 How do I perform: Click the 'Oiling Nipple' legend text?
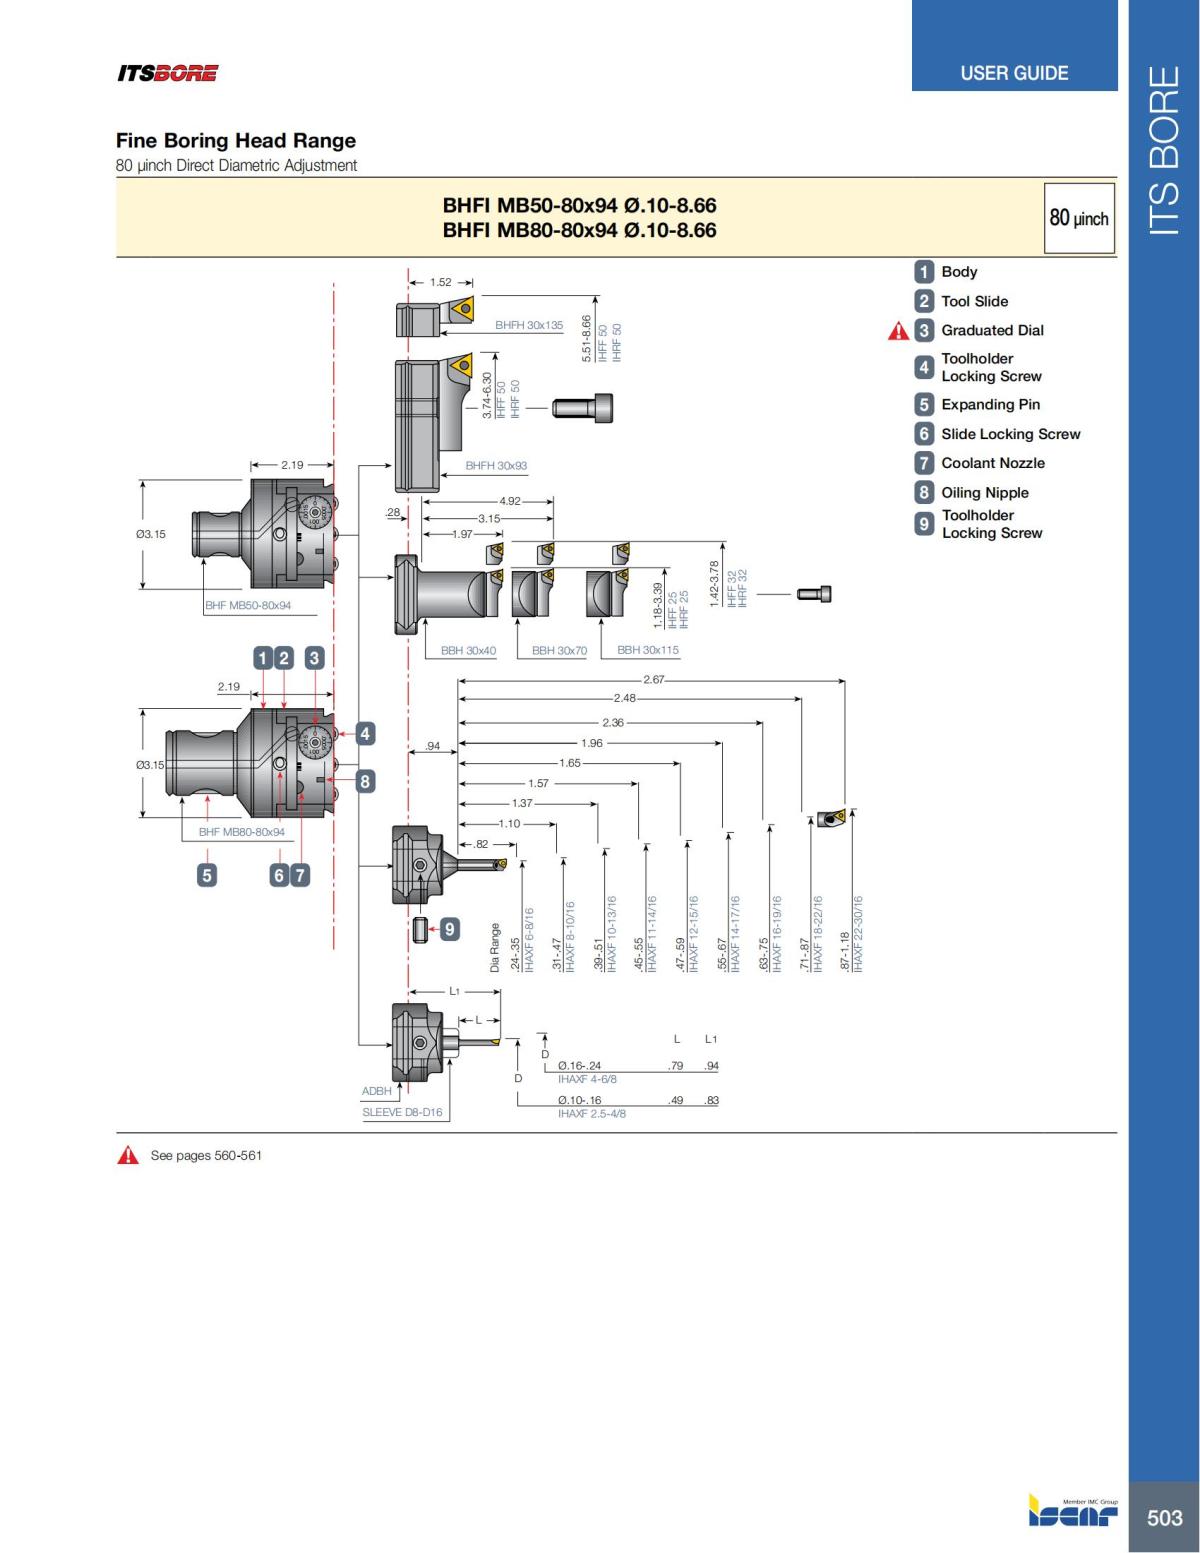(x=985, y=493)
